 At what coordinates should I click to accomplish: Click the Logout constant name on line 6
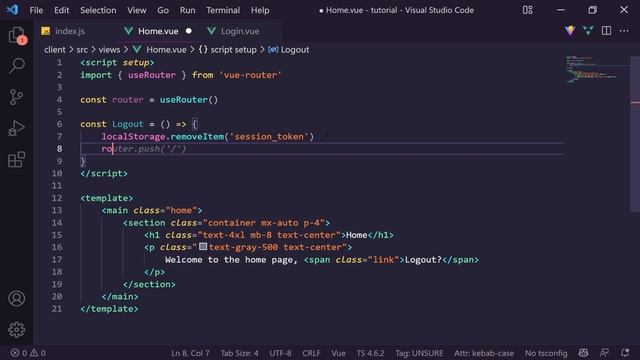[128, 124]
